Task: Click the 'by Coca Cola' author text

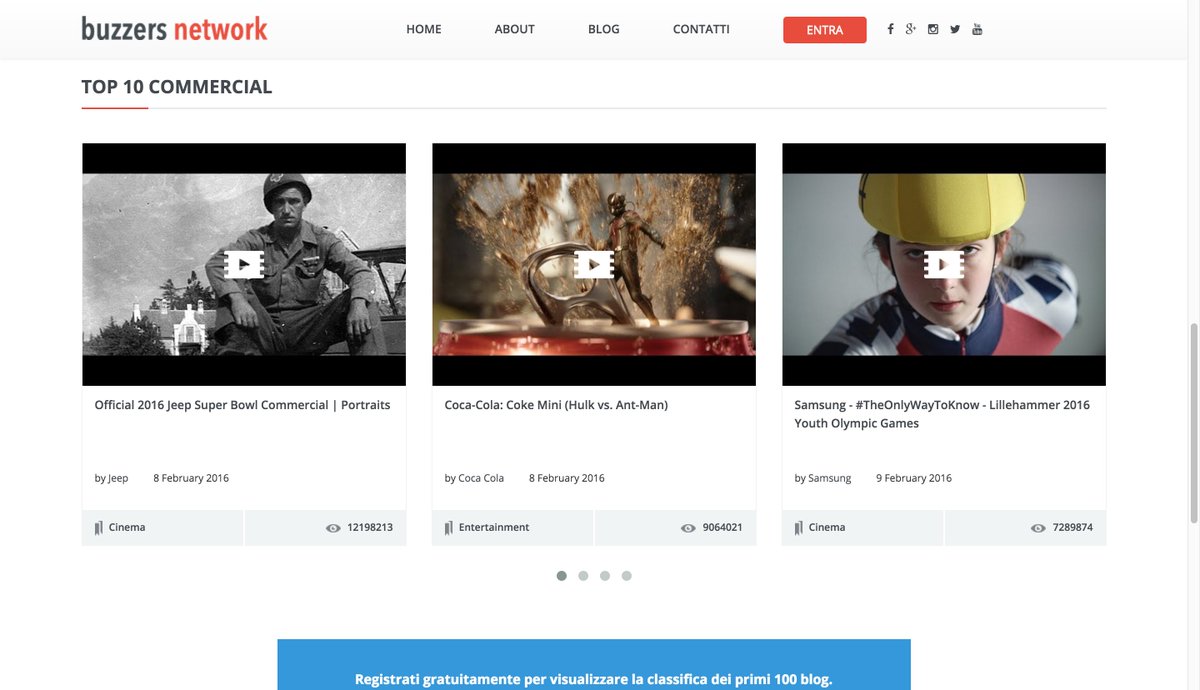Action: (474, 478)
